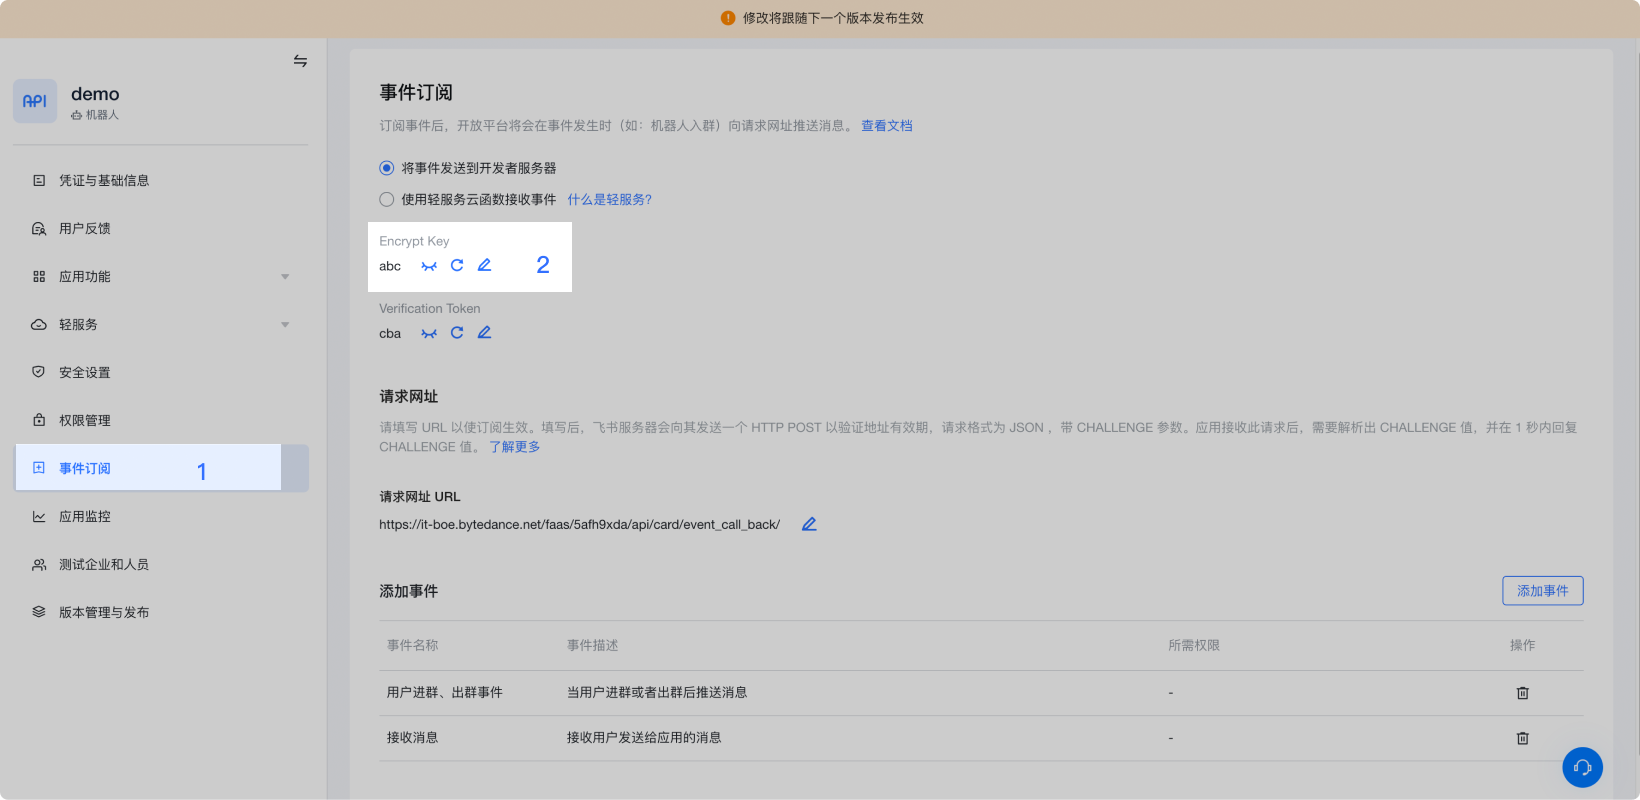Click the request URL text

pos(579,525)
